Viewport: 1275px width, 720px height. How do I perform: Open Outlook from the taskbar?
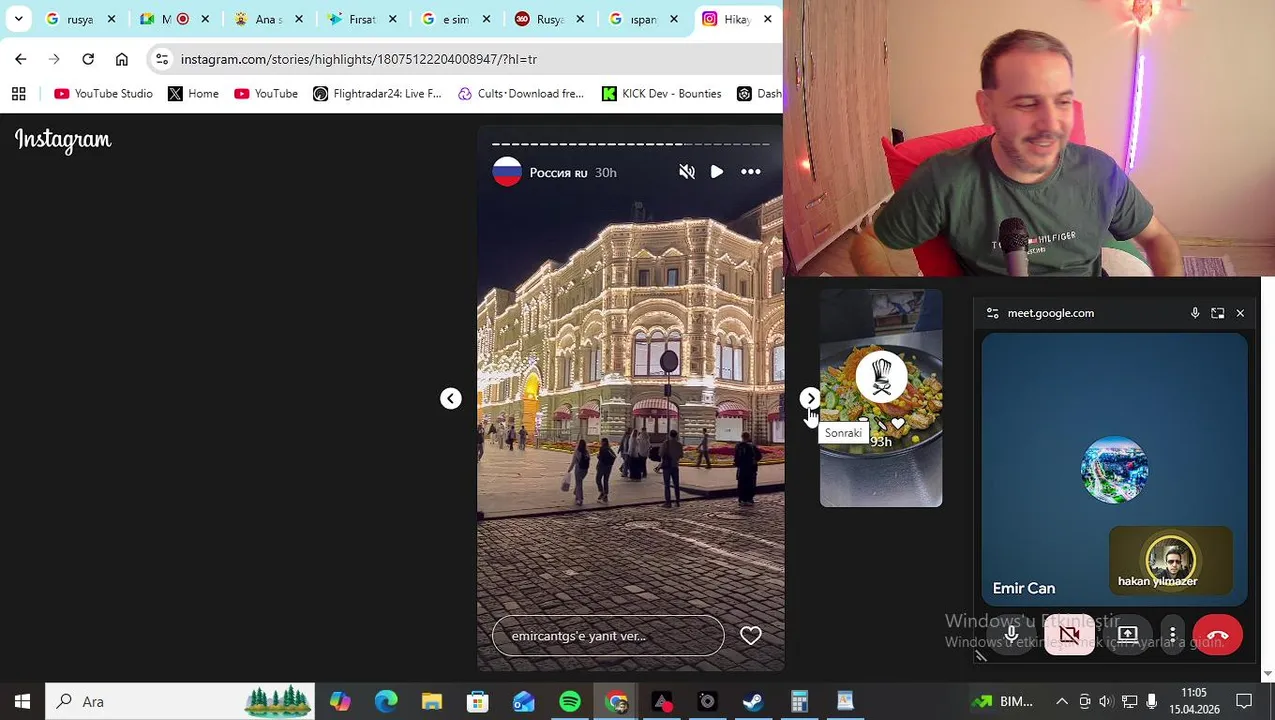pyautogui.click(x=524, y=701)
